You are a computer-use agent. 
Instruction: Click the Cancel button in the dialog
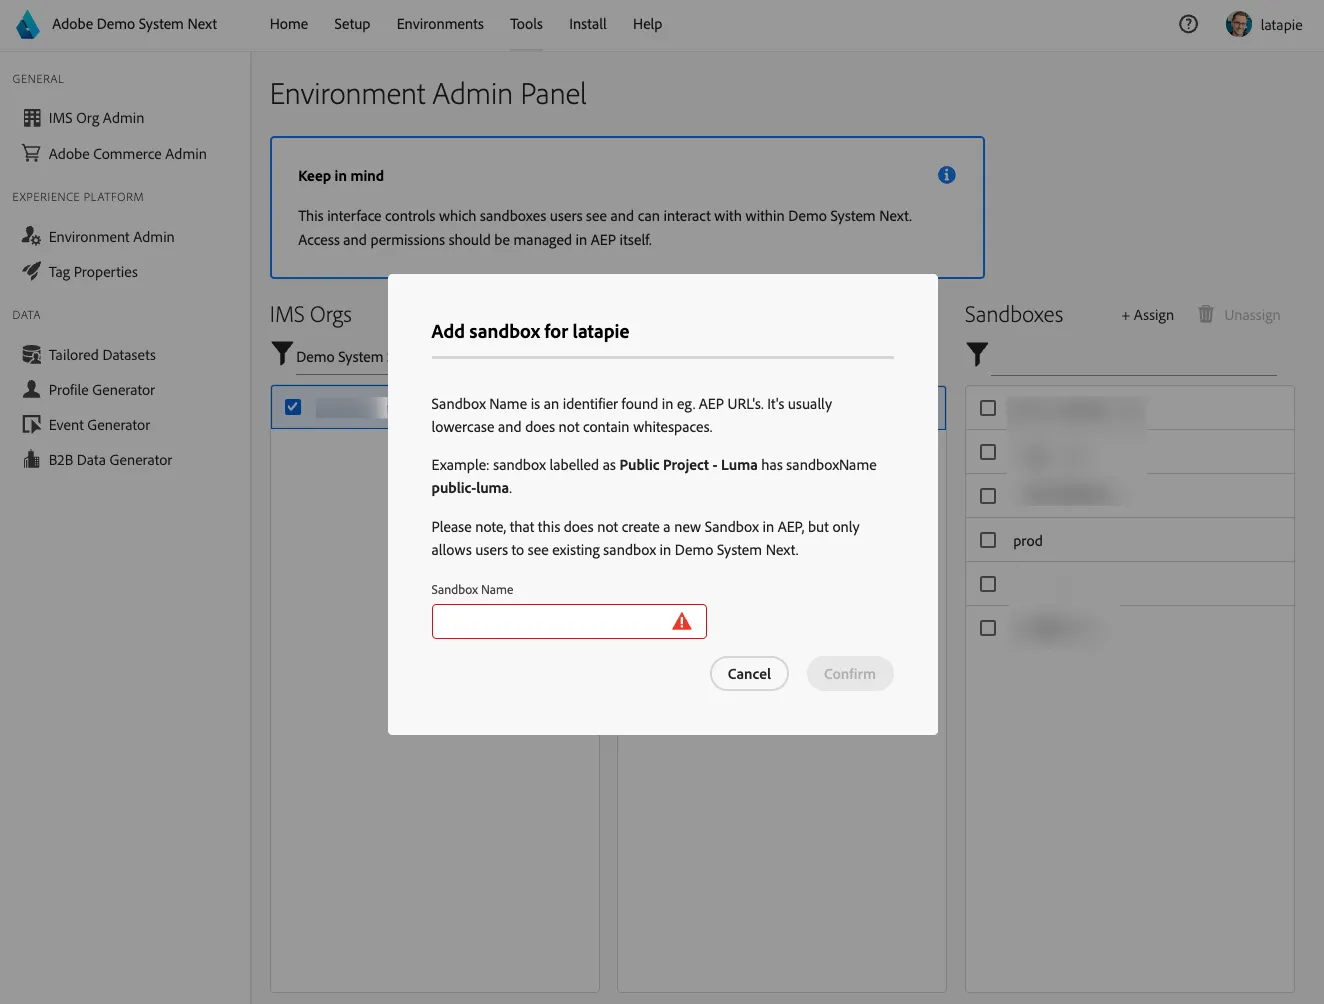pos(749,674)
